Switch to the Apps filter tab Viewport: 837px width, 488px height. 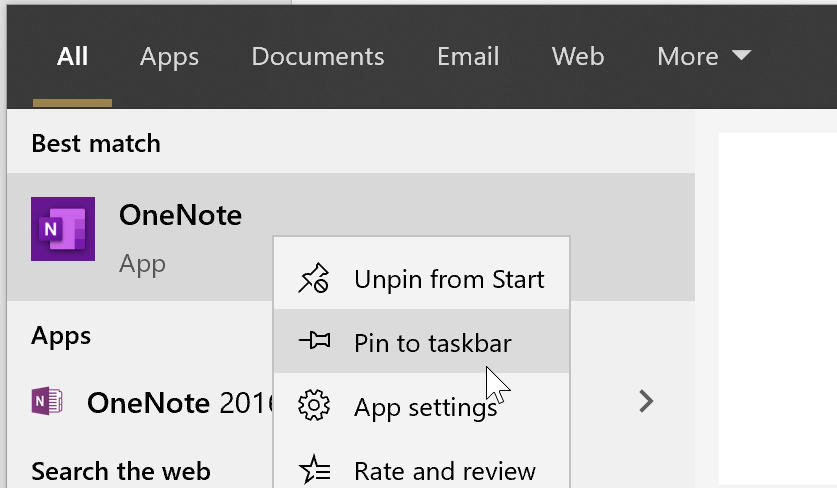(x=169, y=57)
